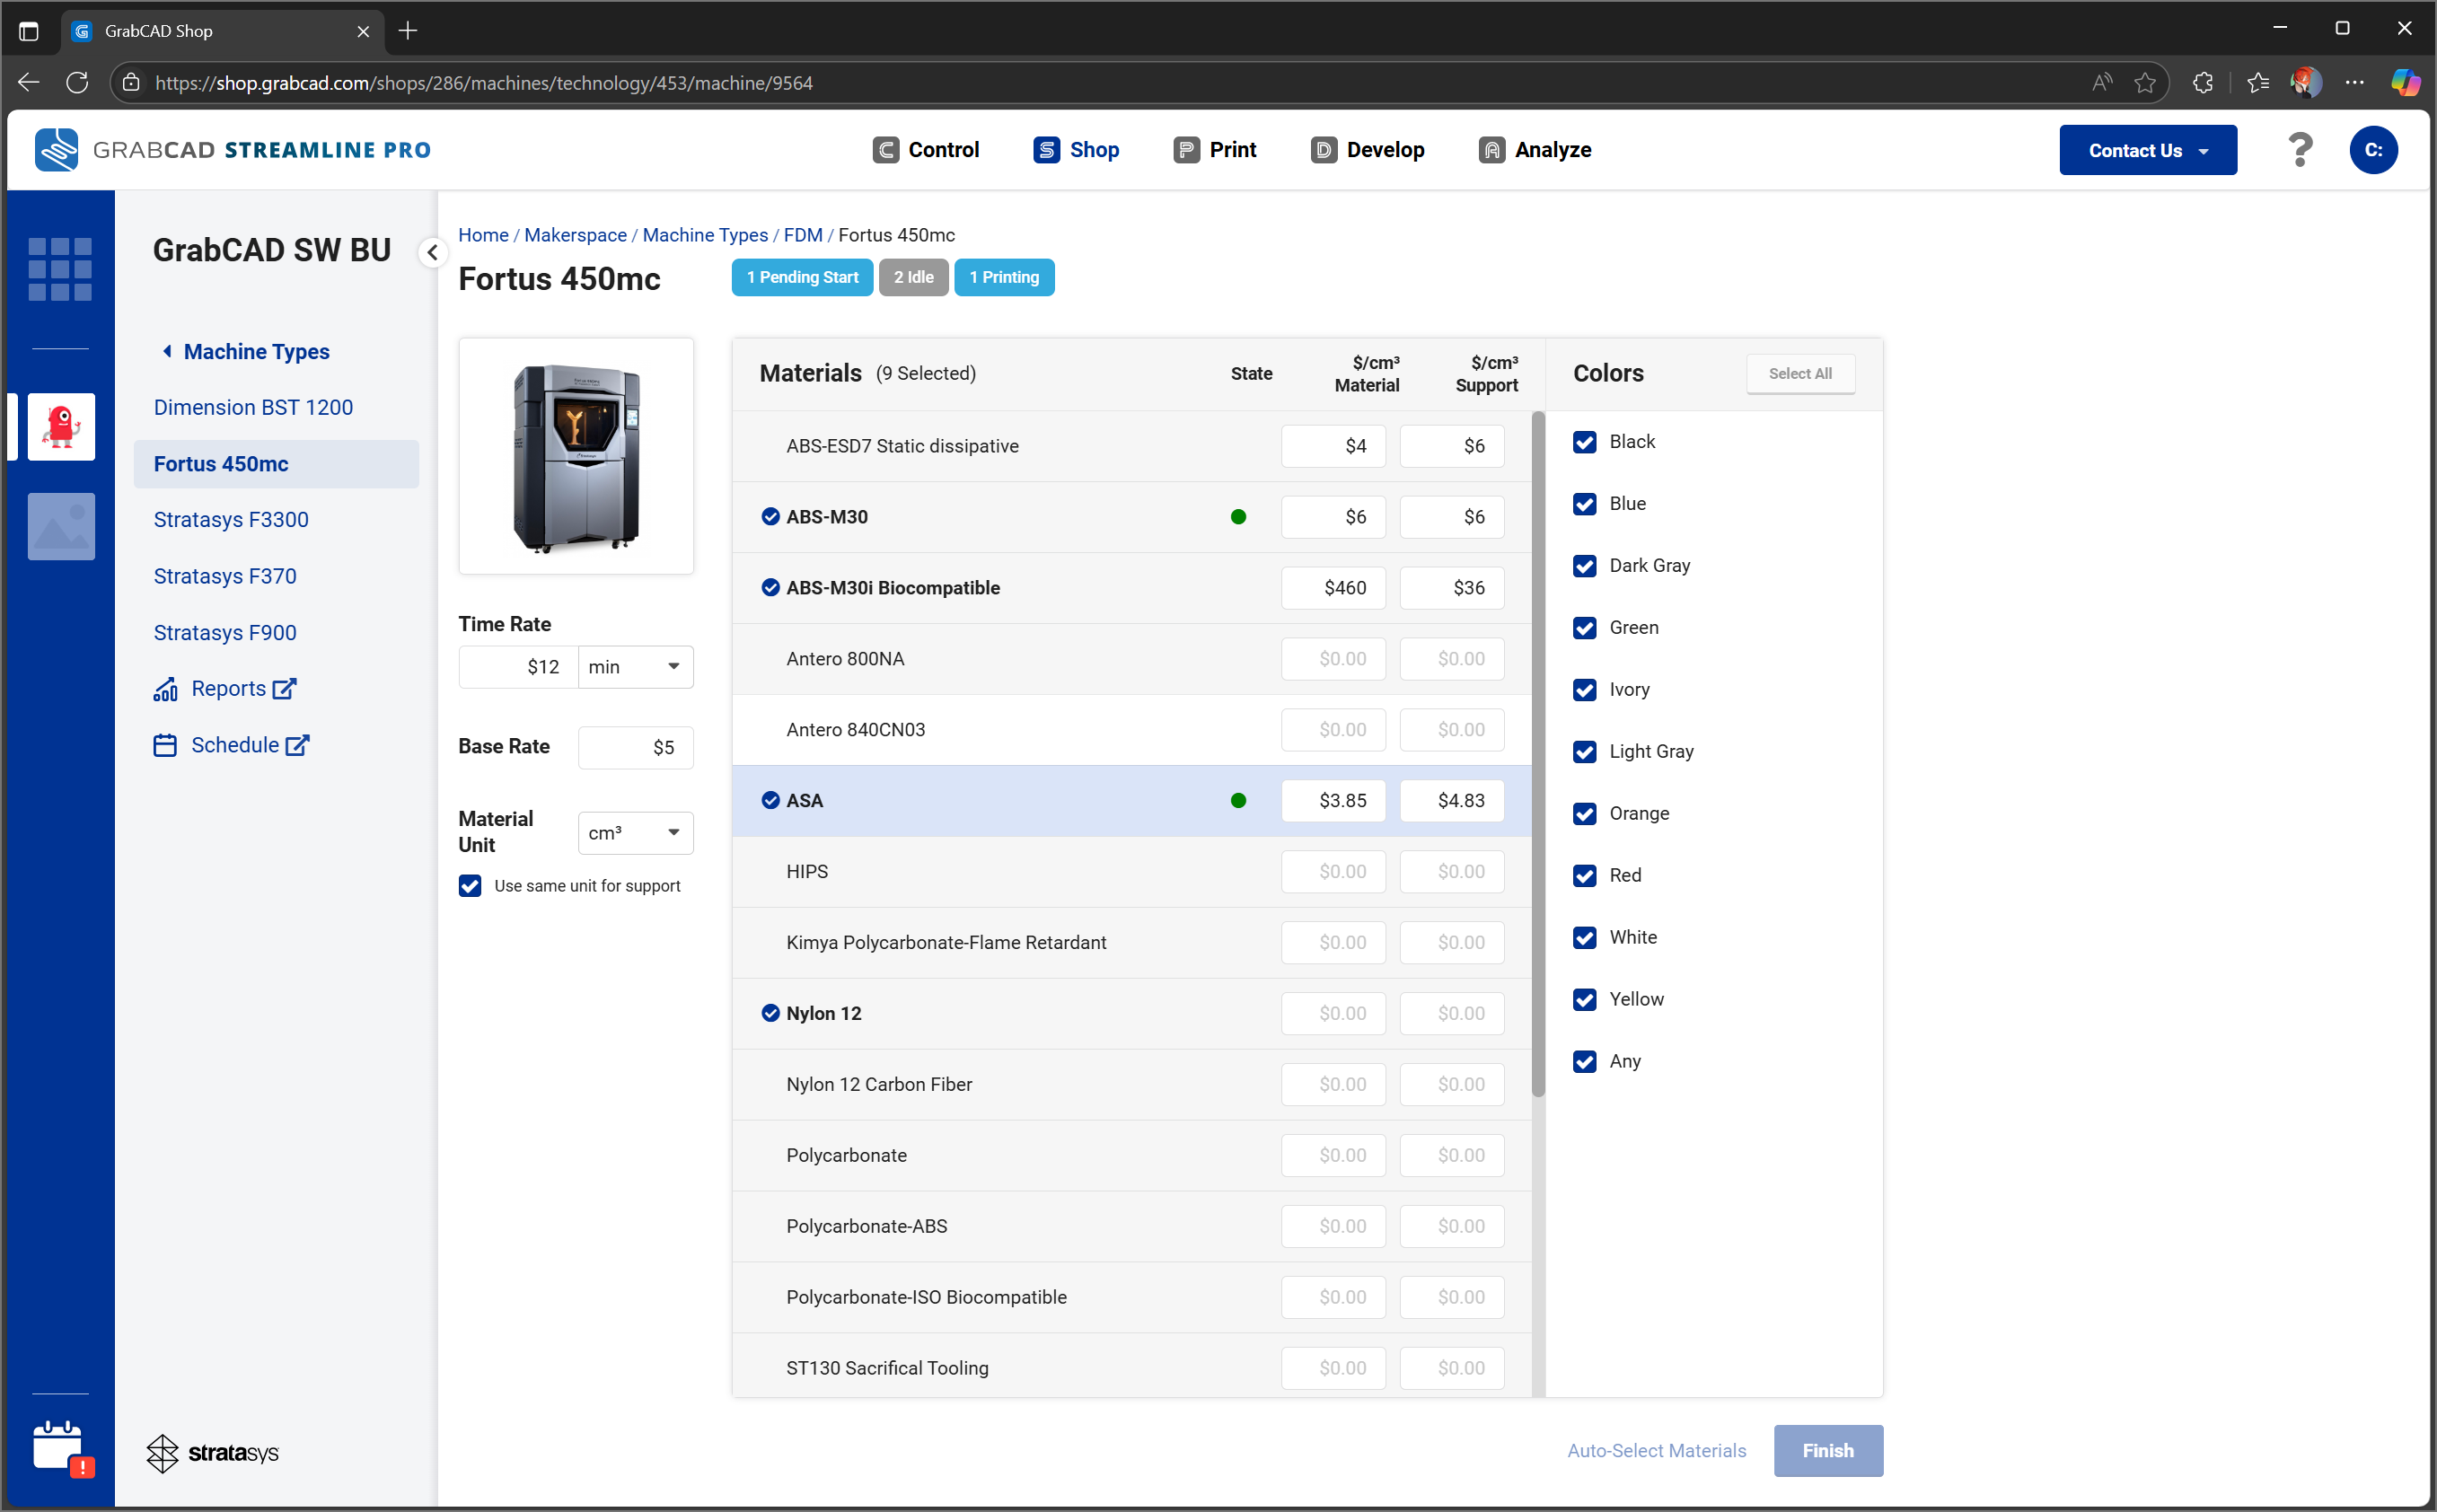Screen dimensions: 2437x1512
Task: Click the Auto-Select Materials link
Action: [x=1656, y=1450]
